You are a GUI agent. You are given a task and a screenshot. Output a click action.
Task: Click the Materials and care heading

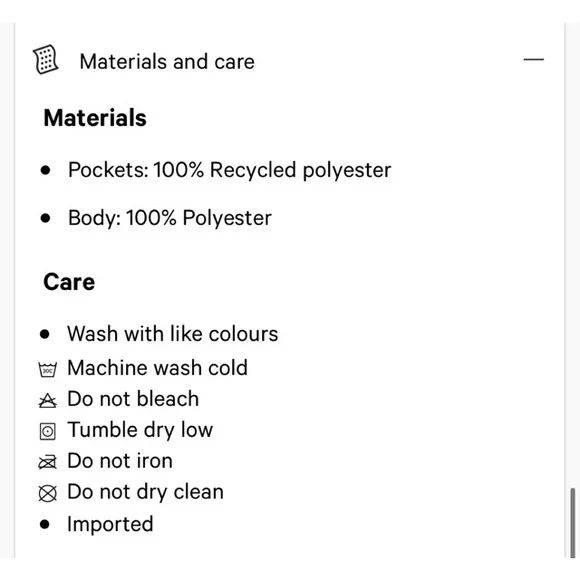pyautogui.click(x=167, y=61)
